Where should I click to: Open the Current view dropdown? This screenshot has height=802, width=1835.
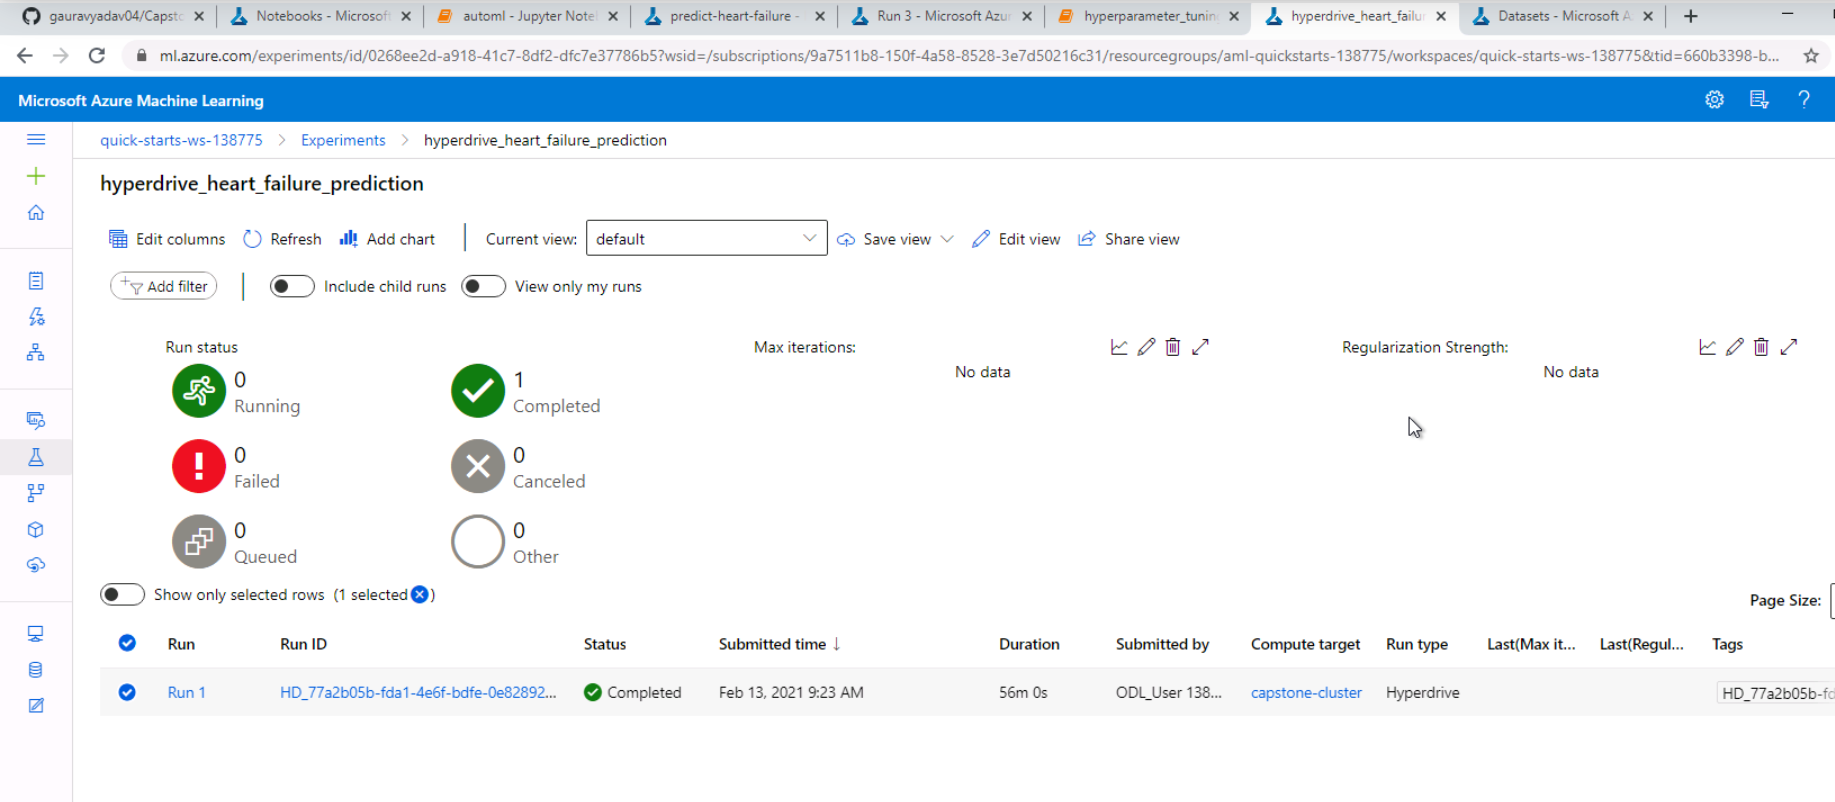pos(706,239)
